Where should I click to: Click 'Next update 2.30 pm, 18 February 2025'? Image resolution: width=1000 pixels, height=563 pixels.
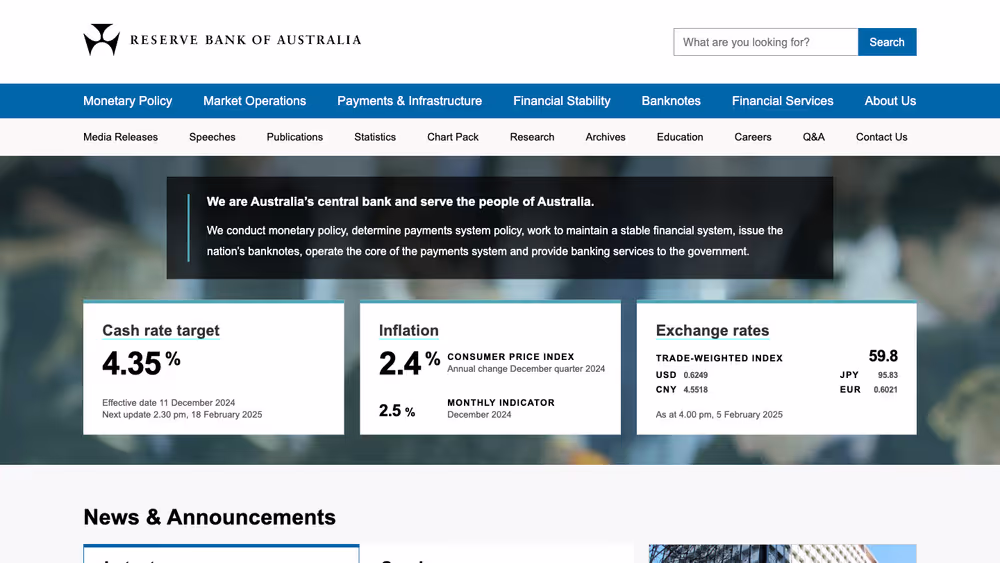[182, 414]
